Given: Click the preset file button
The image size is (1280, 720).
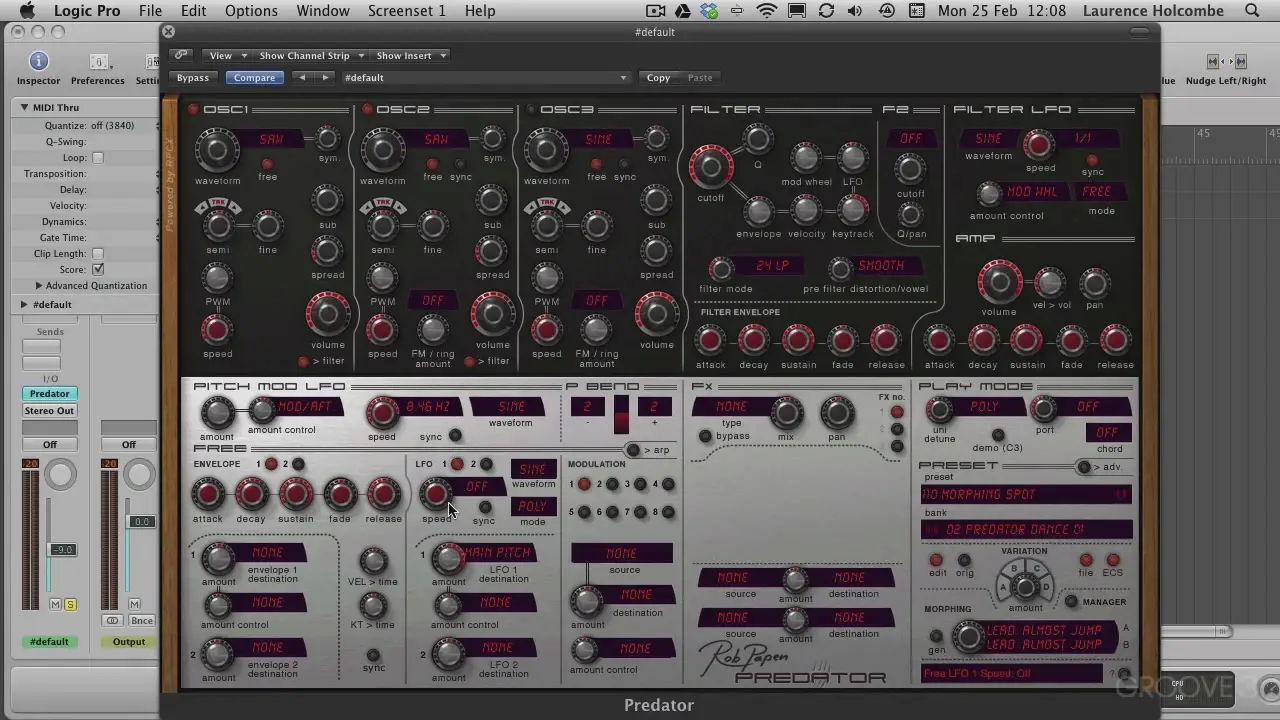Looking at the screenshot, I should tap(1085, 560).
